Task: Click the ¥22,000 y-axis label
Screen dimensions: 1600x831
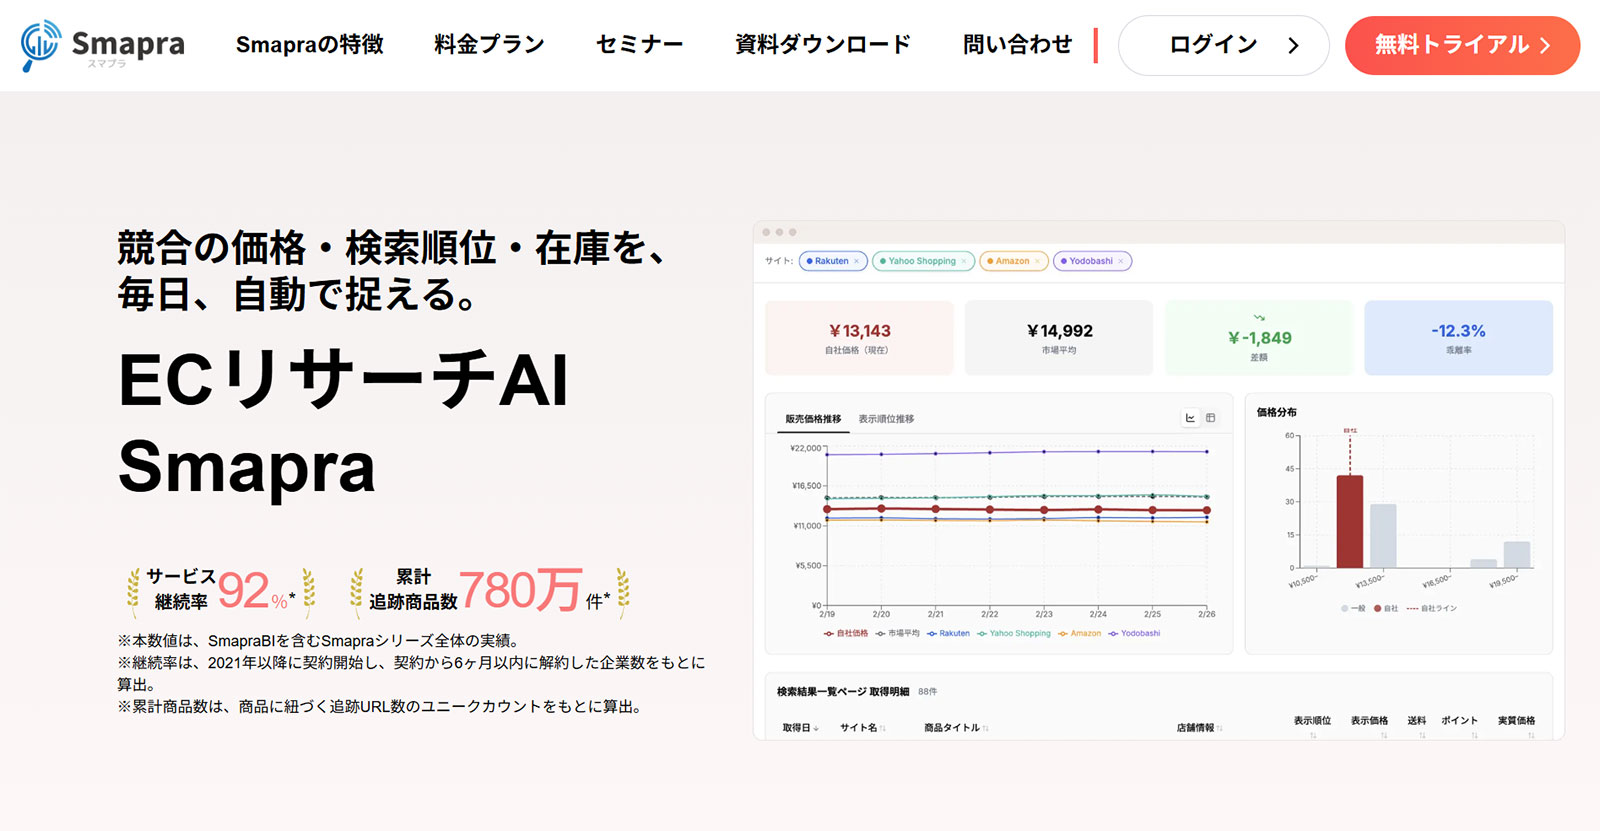Action: [x=805, y=448]
